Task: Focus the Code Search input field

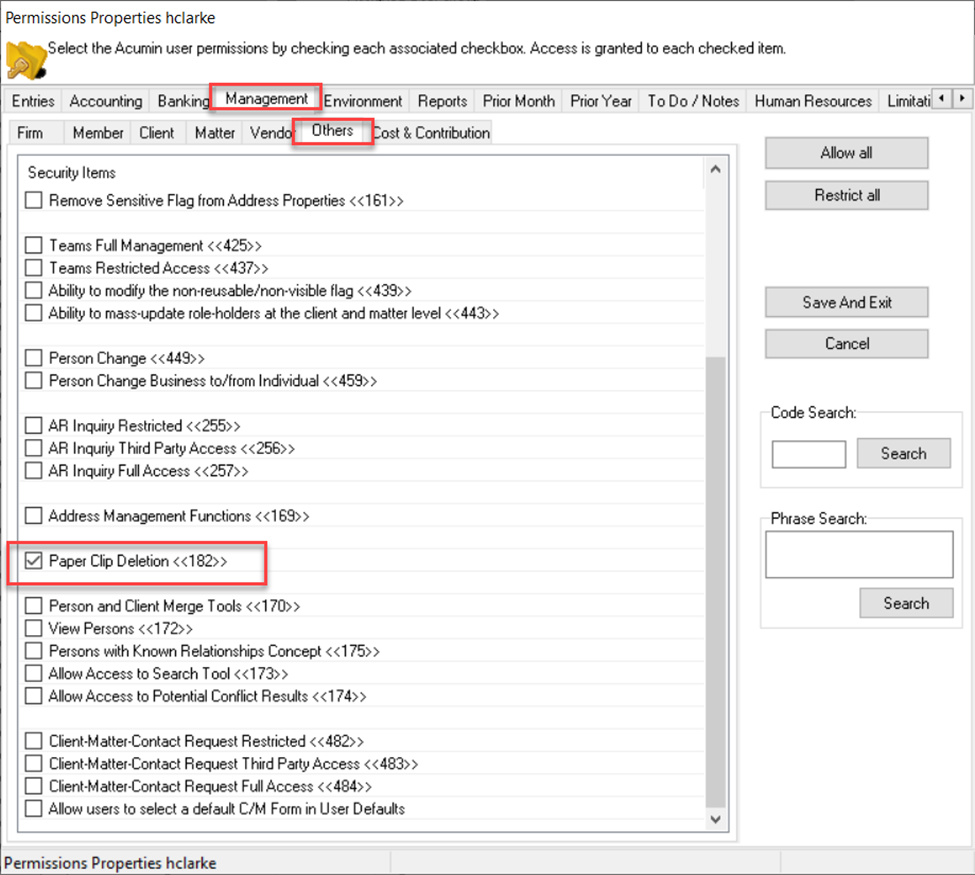Action: [x=808, y=454]
